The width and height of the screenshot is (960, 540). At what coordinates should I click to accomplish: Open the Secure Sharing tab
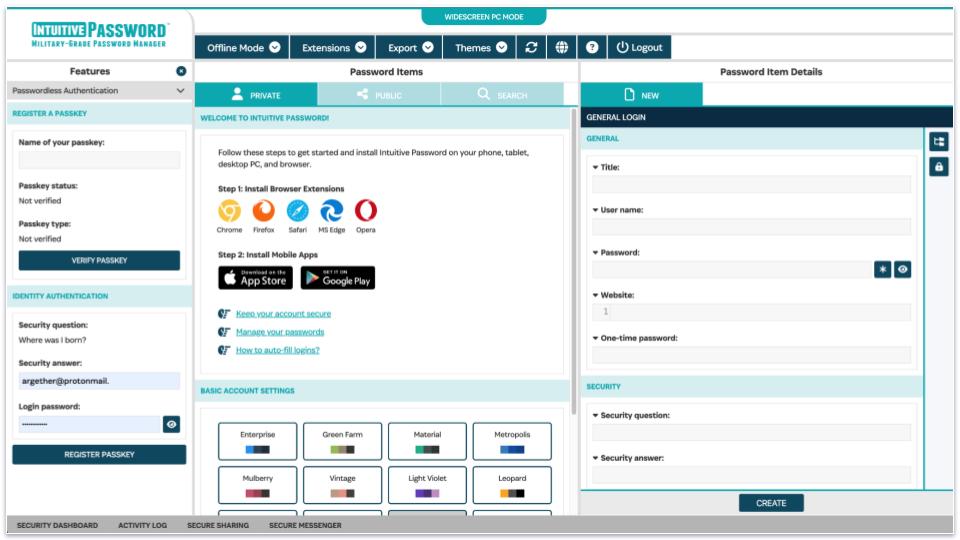pyautogui.click(x=218, y=525)
